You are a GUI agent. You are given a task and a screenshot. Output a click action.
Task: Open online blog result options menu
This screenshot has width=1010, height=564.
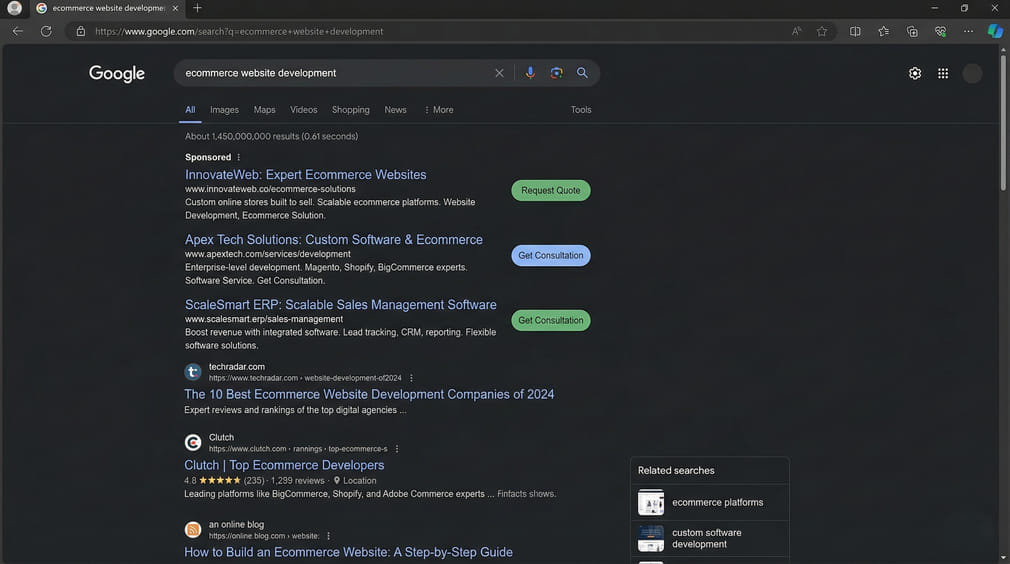[329, 536]
